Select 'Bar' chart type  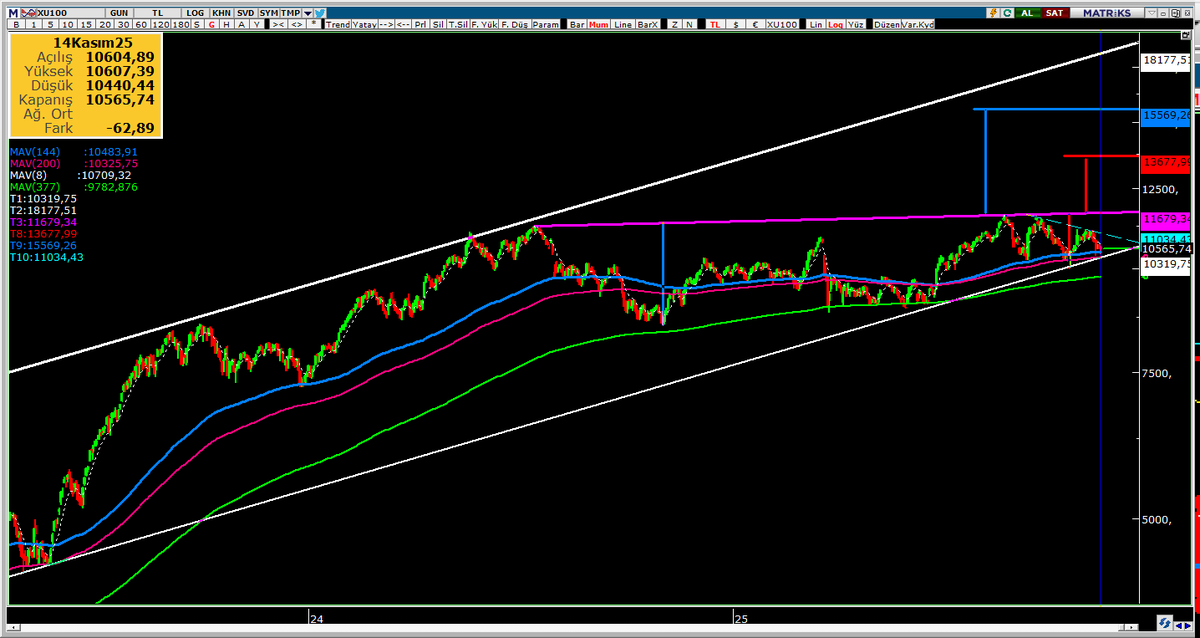pyautogui.click(x=575, y=24)
